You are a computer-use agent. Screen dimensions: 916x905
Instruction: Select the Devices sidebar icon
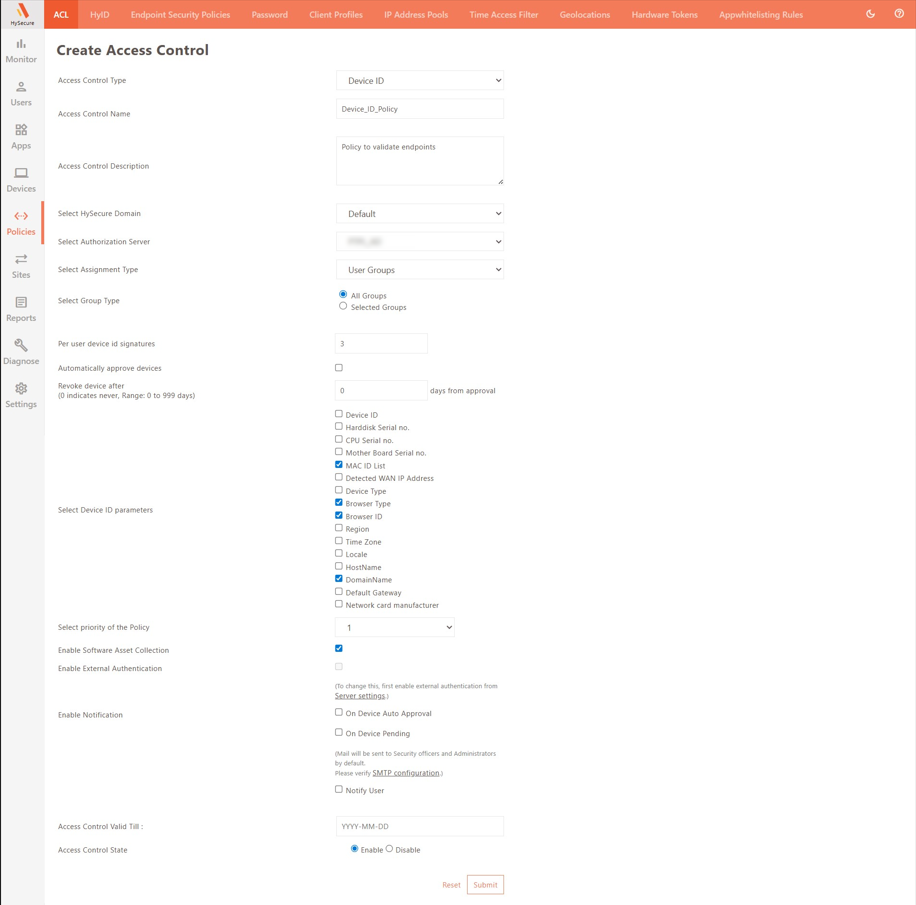21,179
